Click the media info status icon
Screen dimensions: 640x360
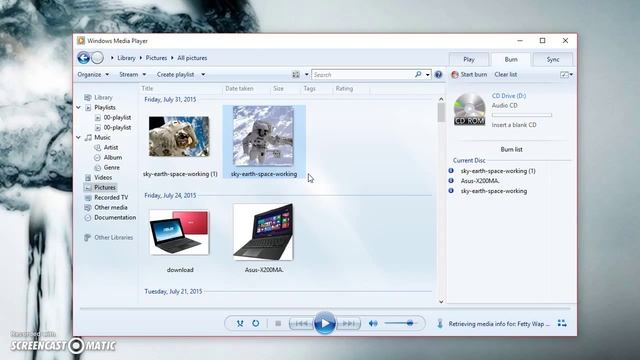click(440, 324)
